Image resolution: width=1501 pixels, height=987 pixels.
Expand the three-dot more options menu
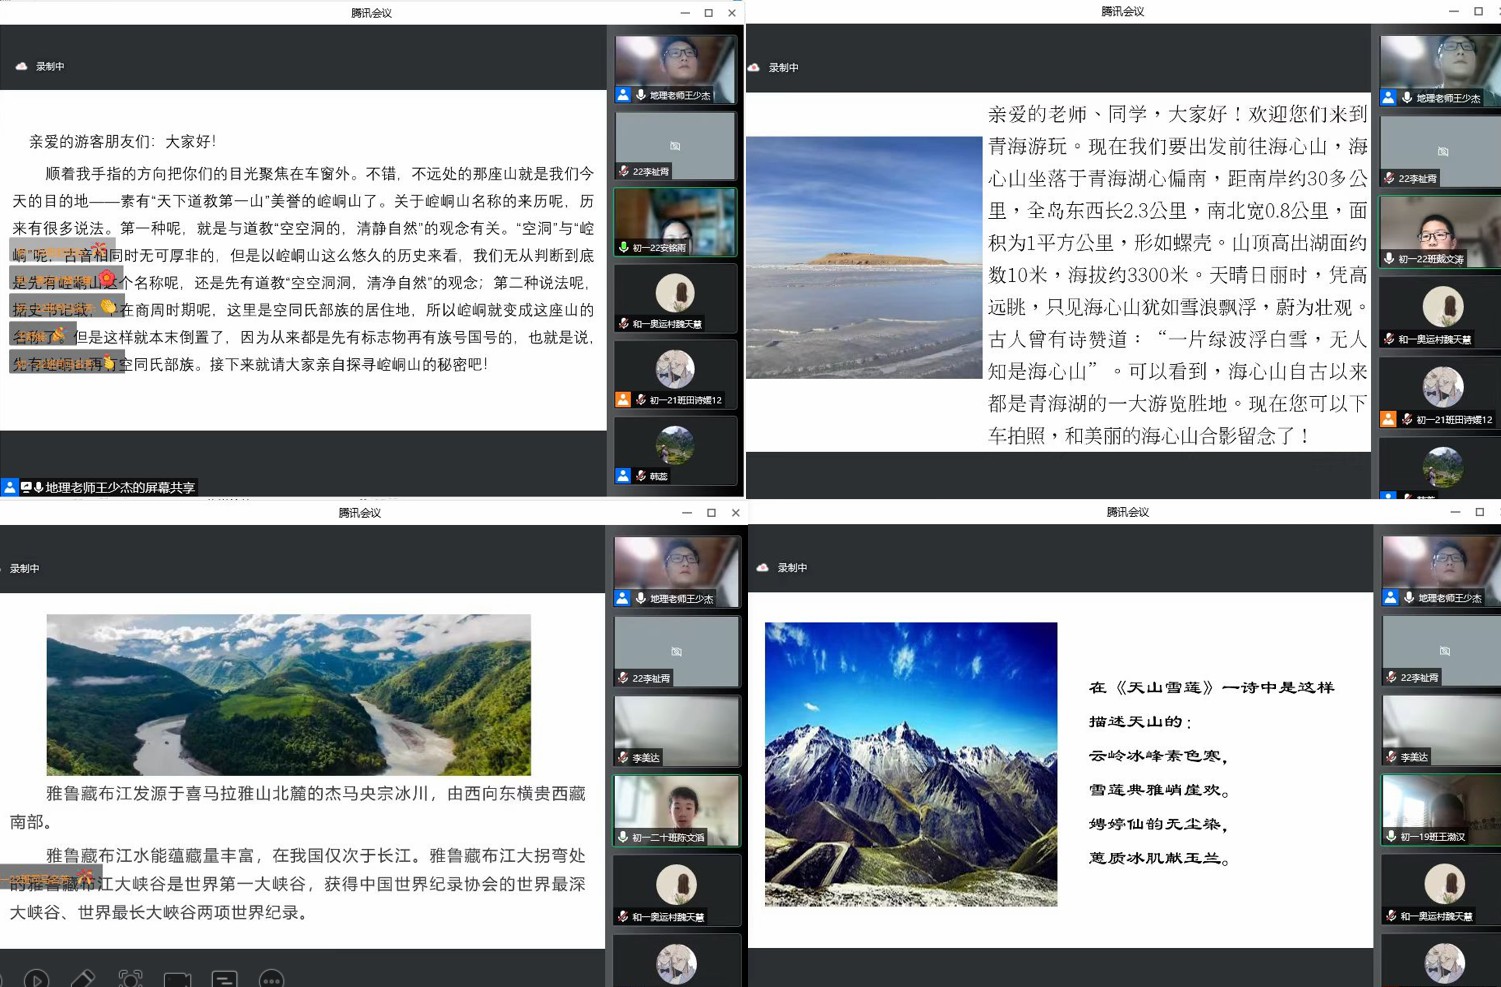[x=271, y=979]
